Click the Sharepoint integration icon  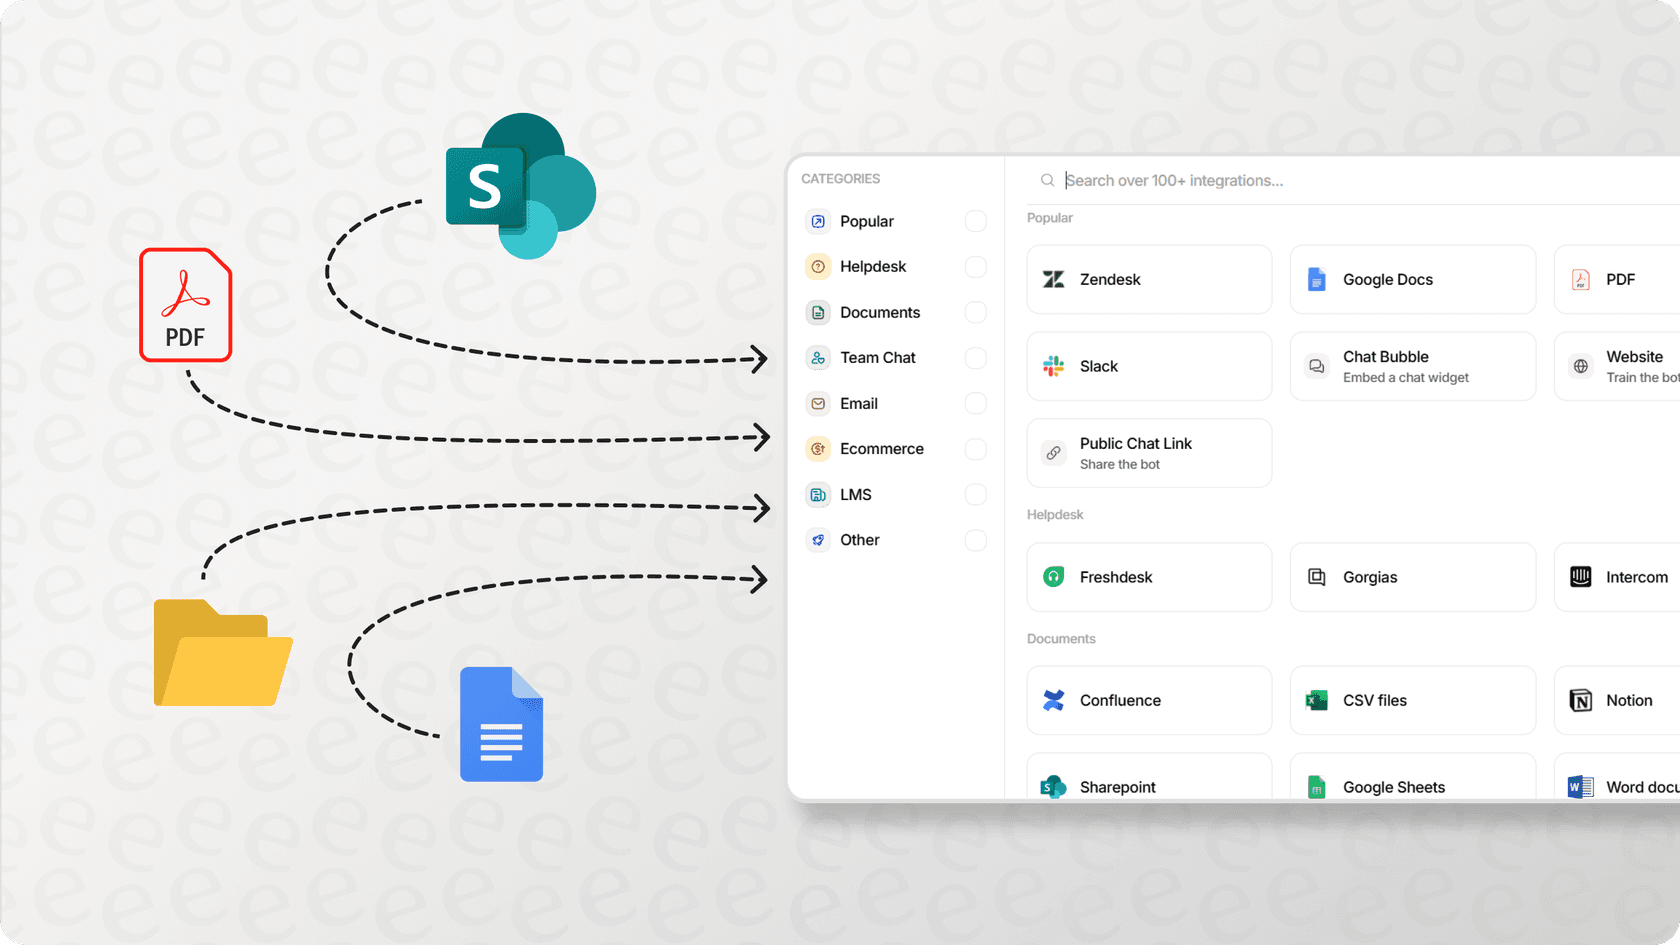pos(1052,787)
